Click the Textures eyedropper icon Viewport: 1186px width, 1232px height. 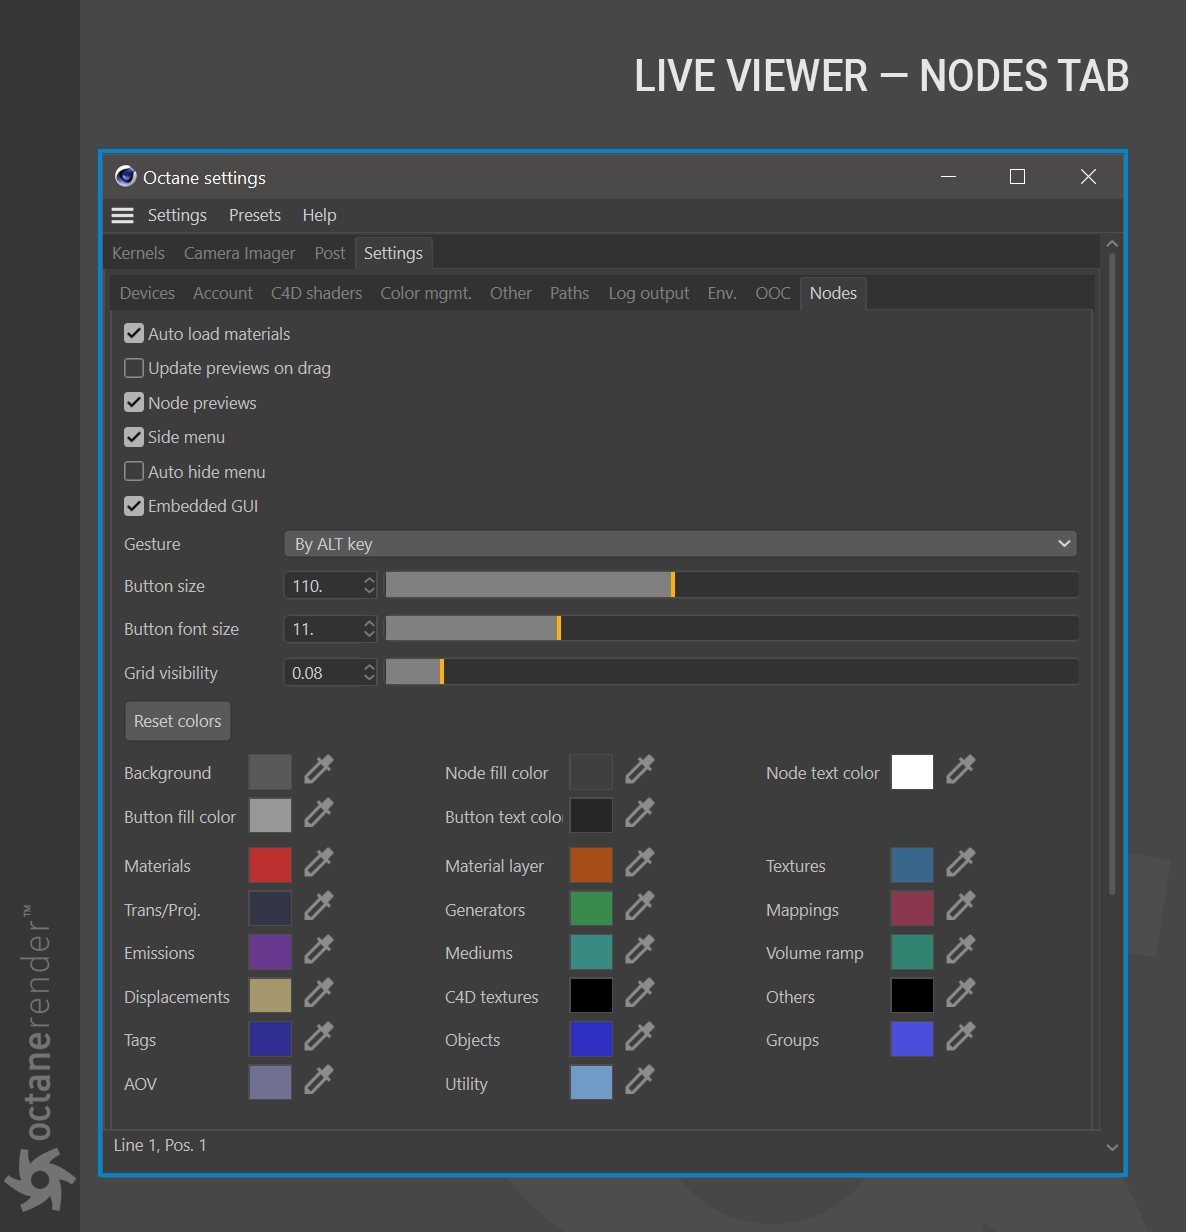coord(960,863)
